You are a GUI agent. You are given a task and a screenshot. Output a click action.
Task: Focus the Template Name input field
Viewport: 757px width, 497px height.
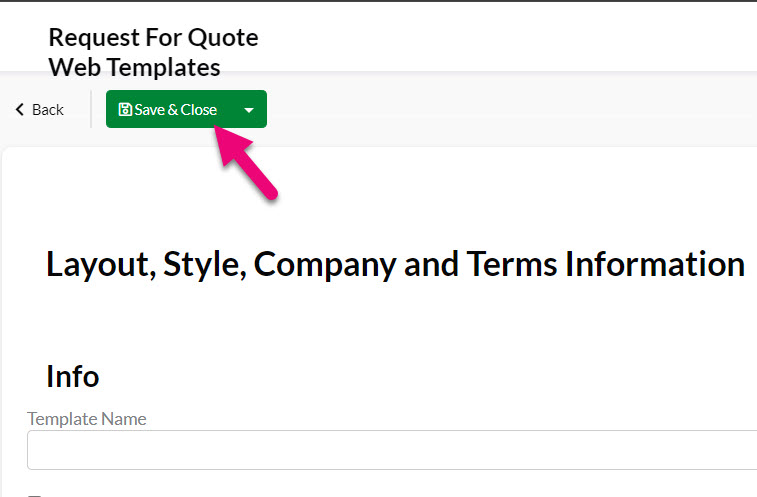(392, 450)
